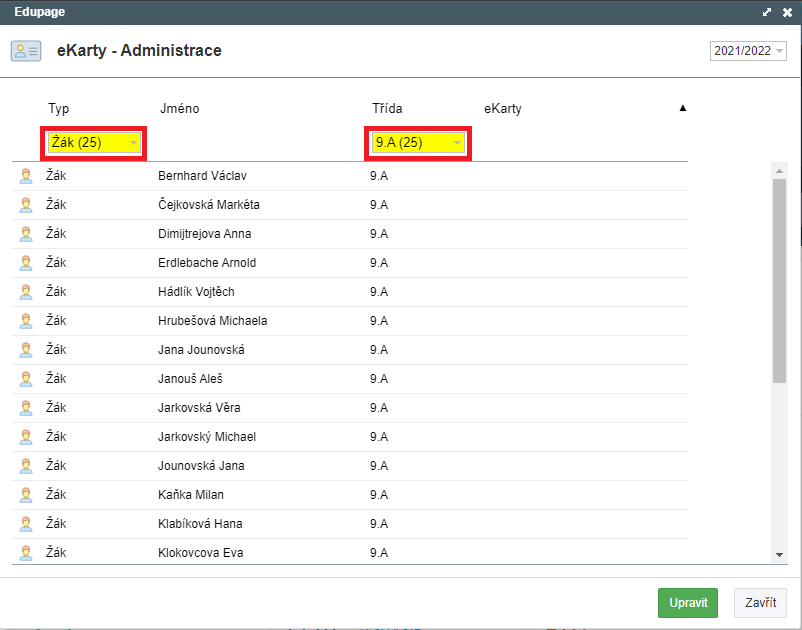802x630 pixels.
Task: Collapse filters with the black triangle arrow
Action: point(682,108)
